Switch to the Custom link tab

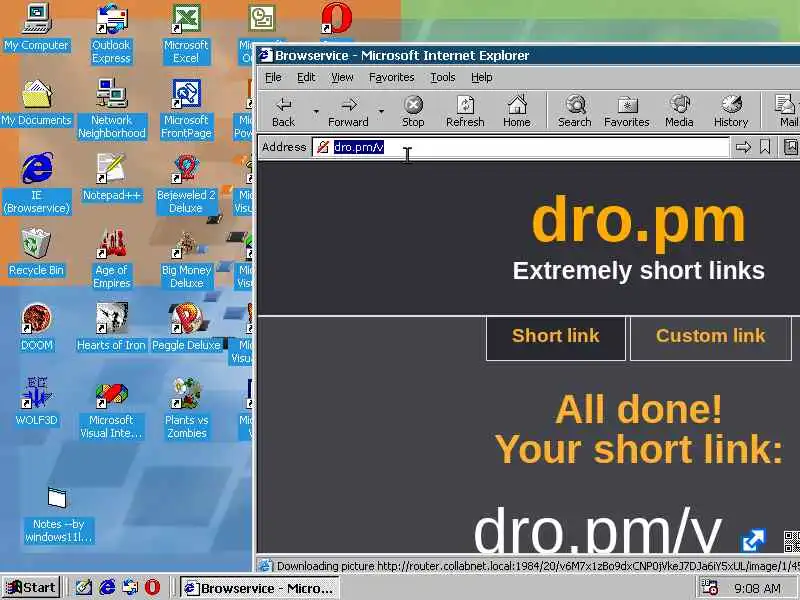pos(711,338)
